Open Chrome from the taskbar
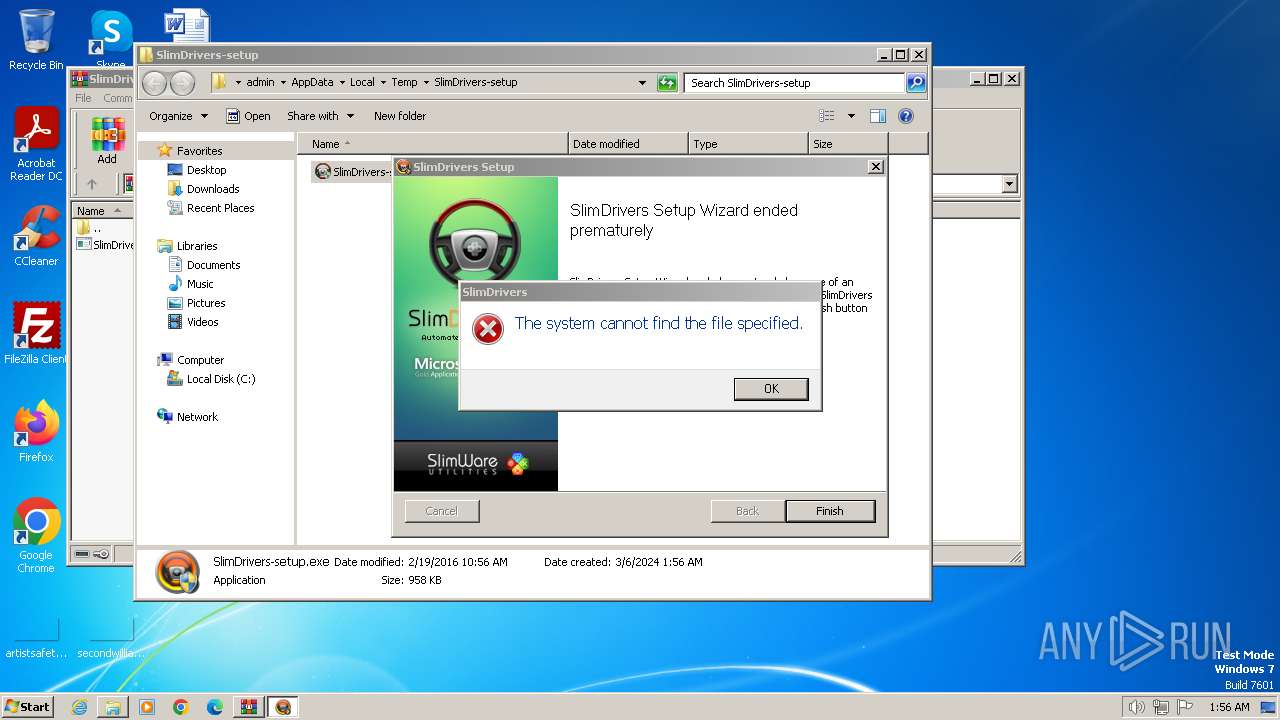Image resolution: width=1280 pixels, height=720 pixels. pyautogui.click(x=181, y=707)
